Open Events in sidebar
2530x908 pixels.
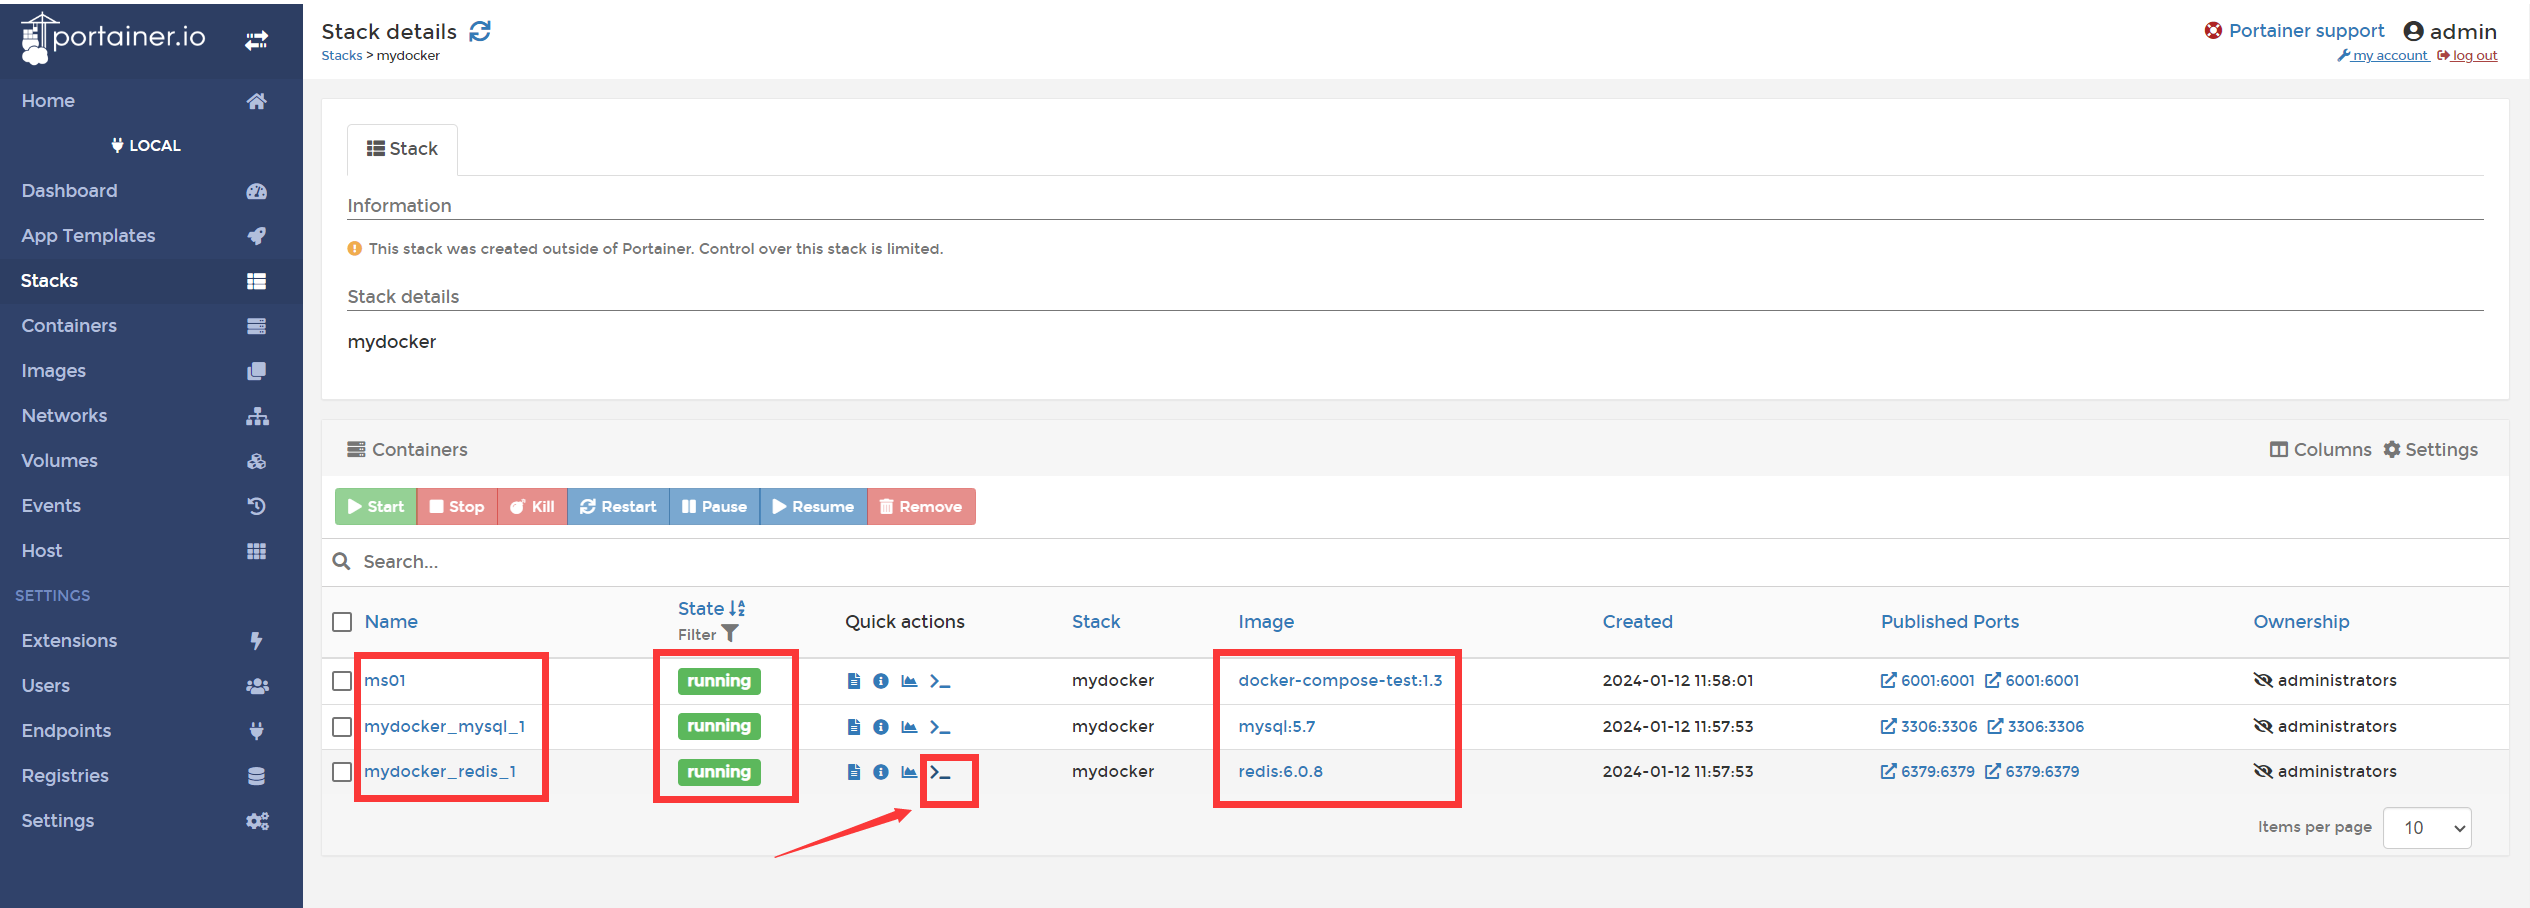(x=151, y=506)
